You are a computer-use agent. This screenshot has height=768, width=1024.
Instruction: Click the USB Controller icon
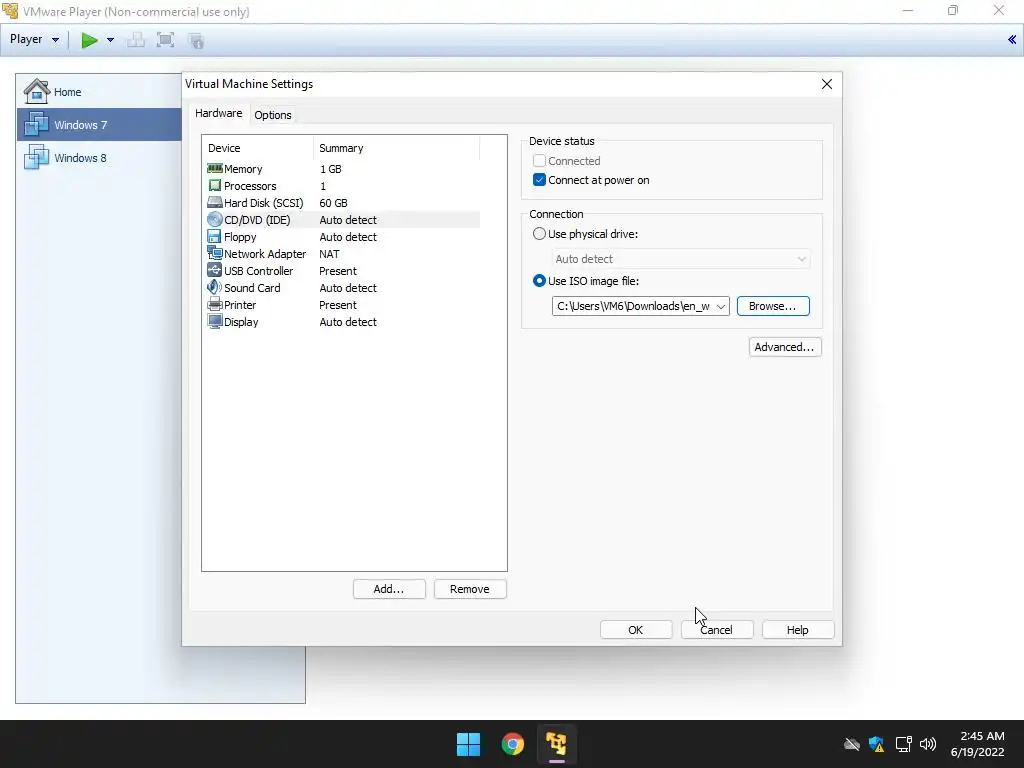[x=214, y=270]
